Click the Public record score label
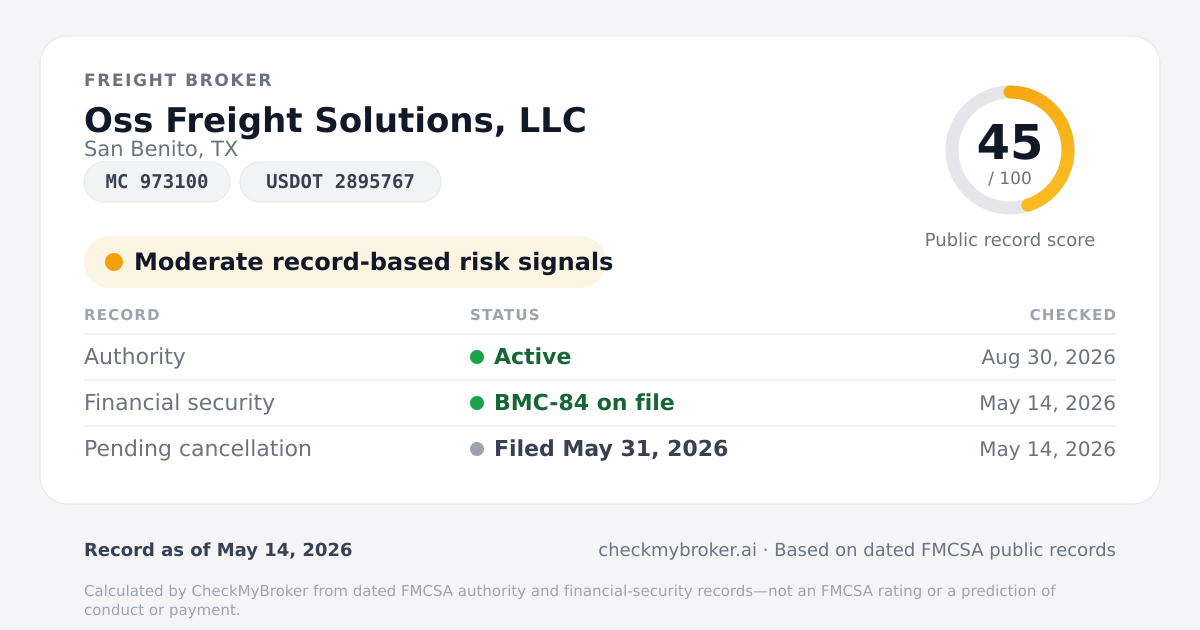Screen dimensions: 1200x630 pyautogui.click(x=1010, y=240)
